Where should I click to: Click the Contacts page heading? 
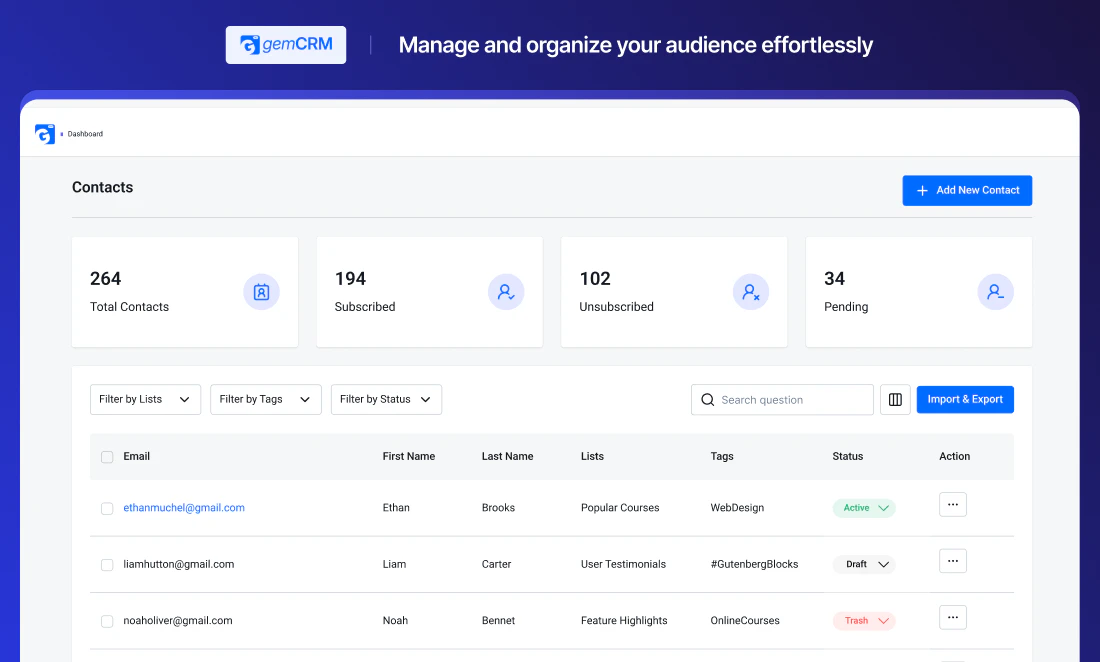click(102, 187)
